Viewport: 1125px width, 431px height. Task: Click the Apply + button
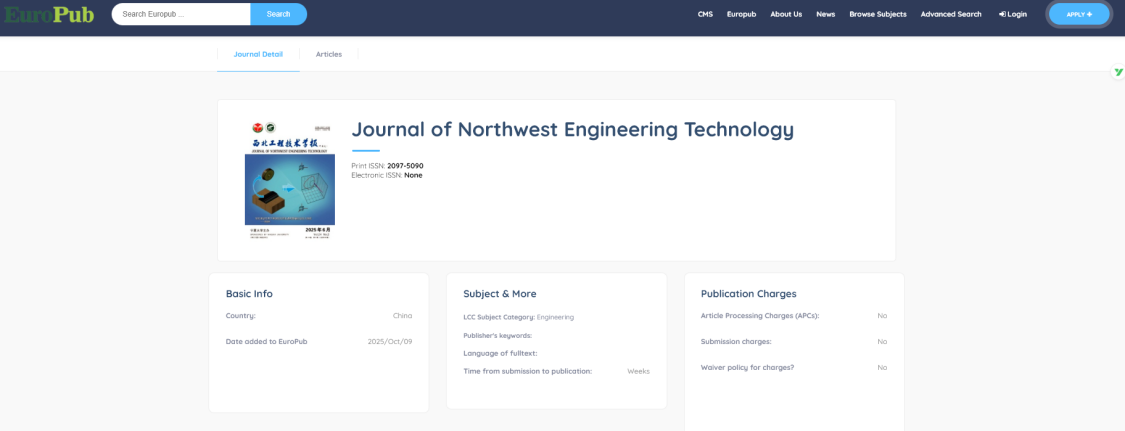pos(1079,14)
